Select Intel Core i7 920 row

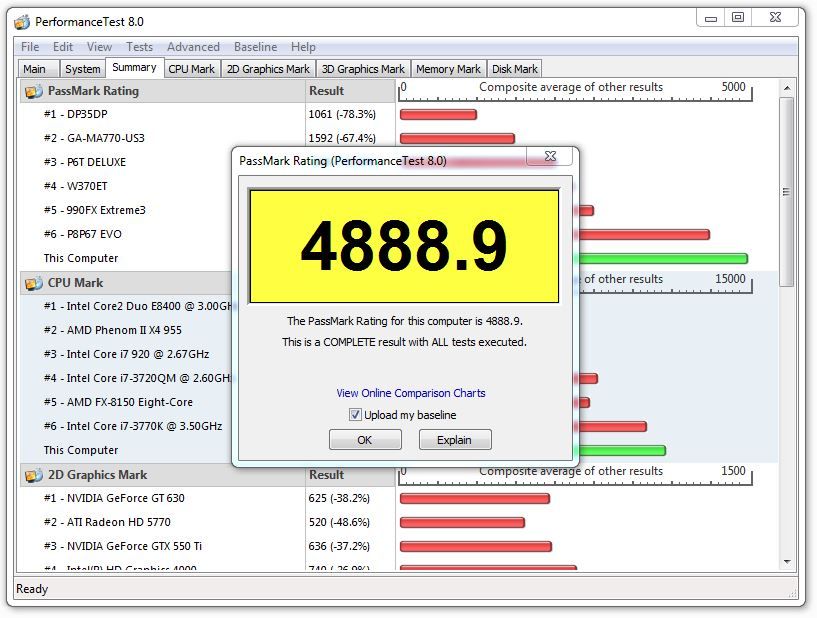tap(126, 354)
